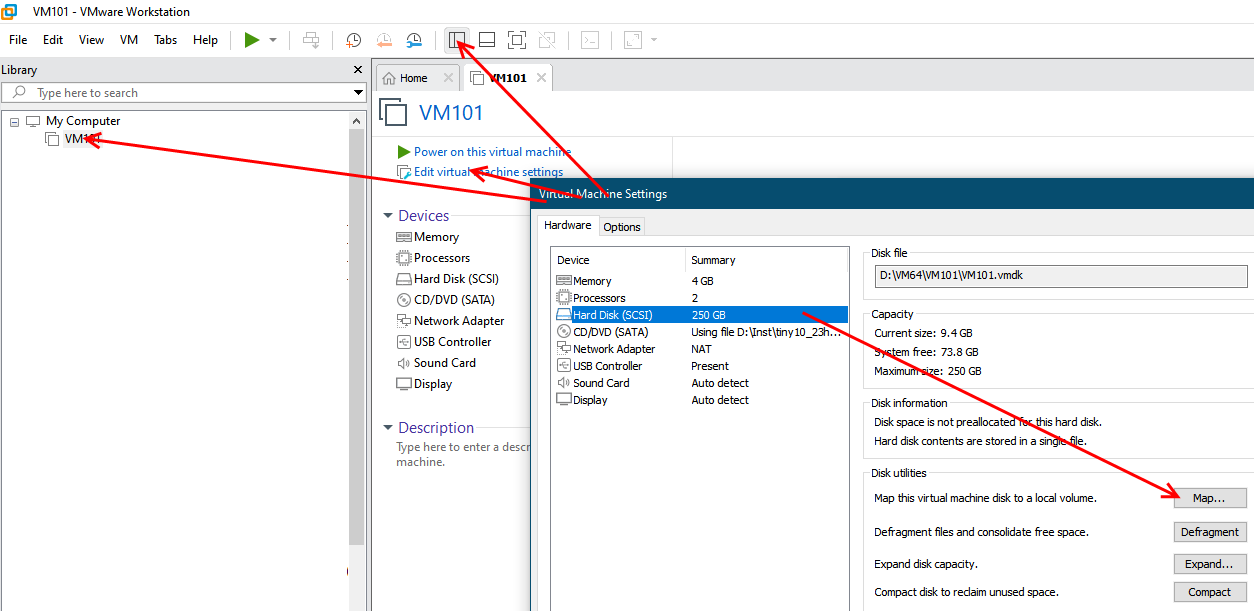Click Power on this virtual machine link
Screen dimensions: 1254x611
493,152
